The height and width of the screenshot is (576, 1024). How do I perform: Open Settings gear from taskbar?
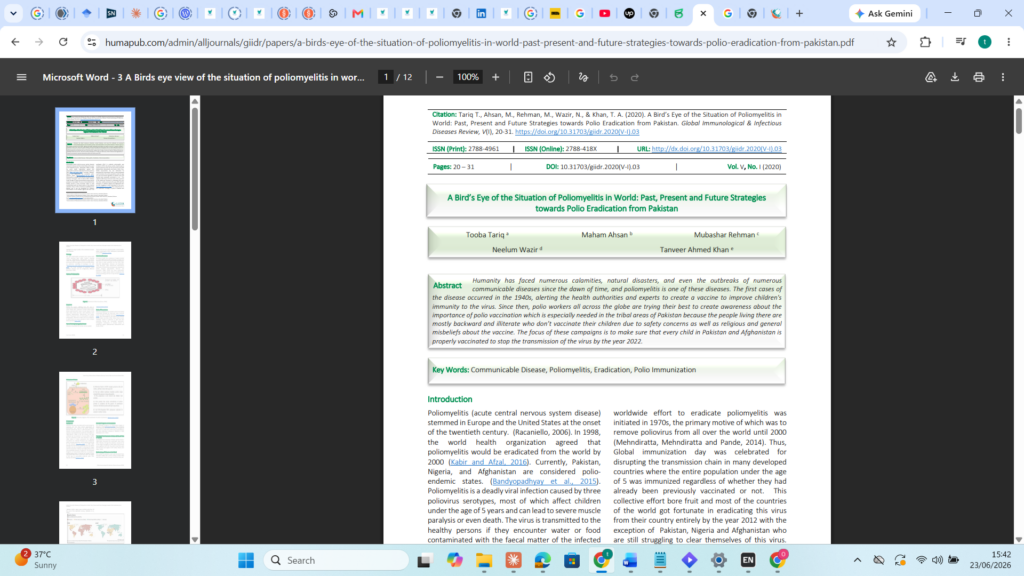click(718, 560)
